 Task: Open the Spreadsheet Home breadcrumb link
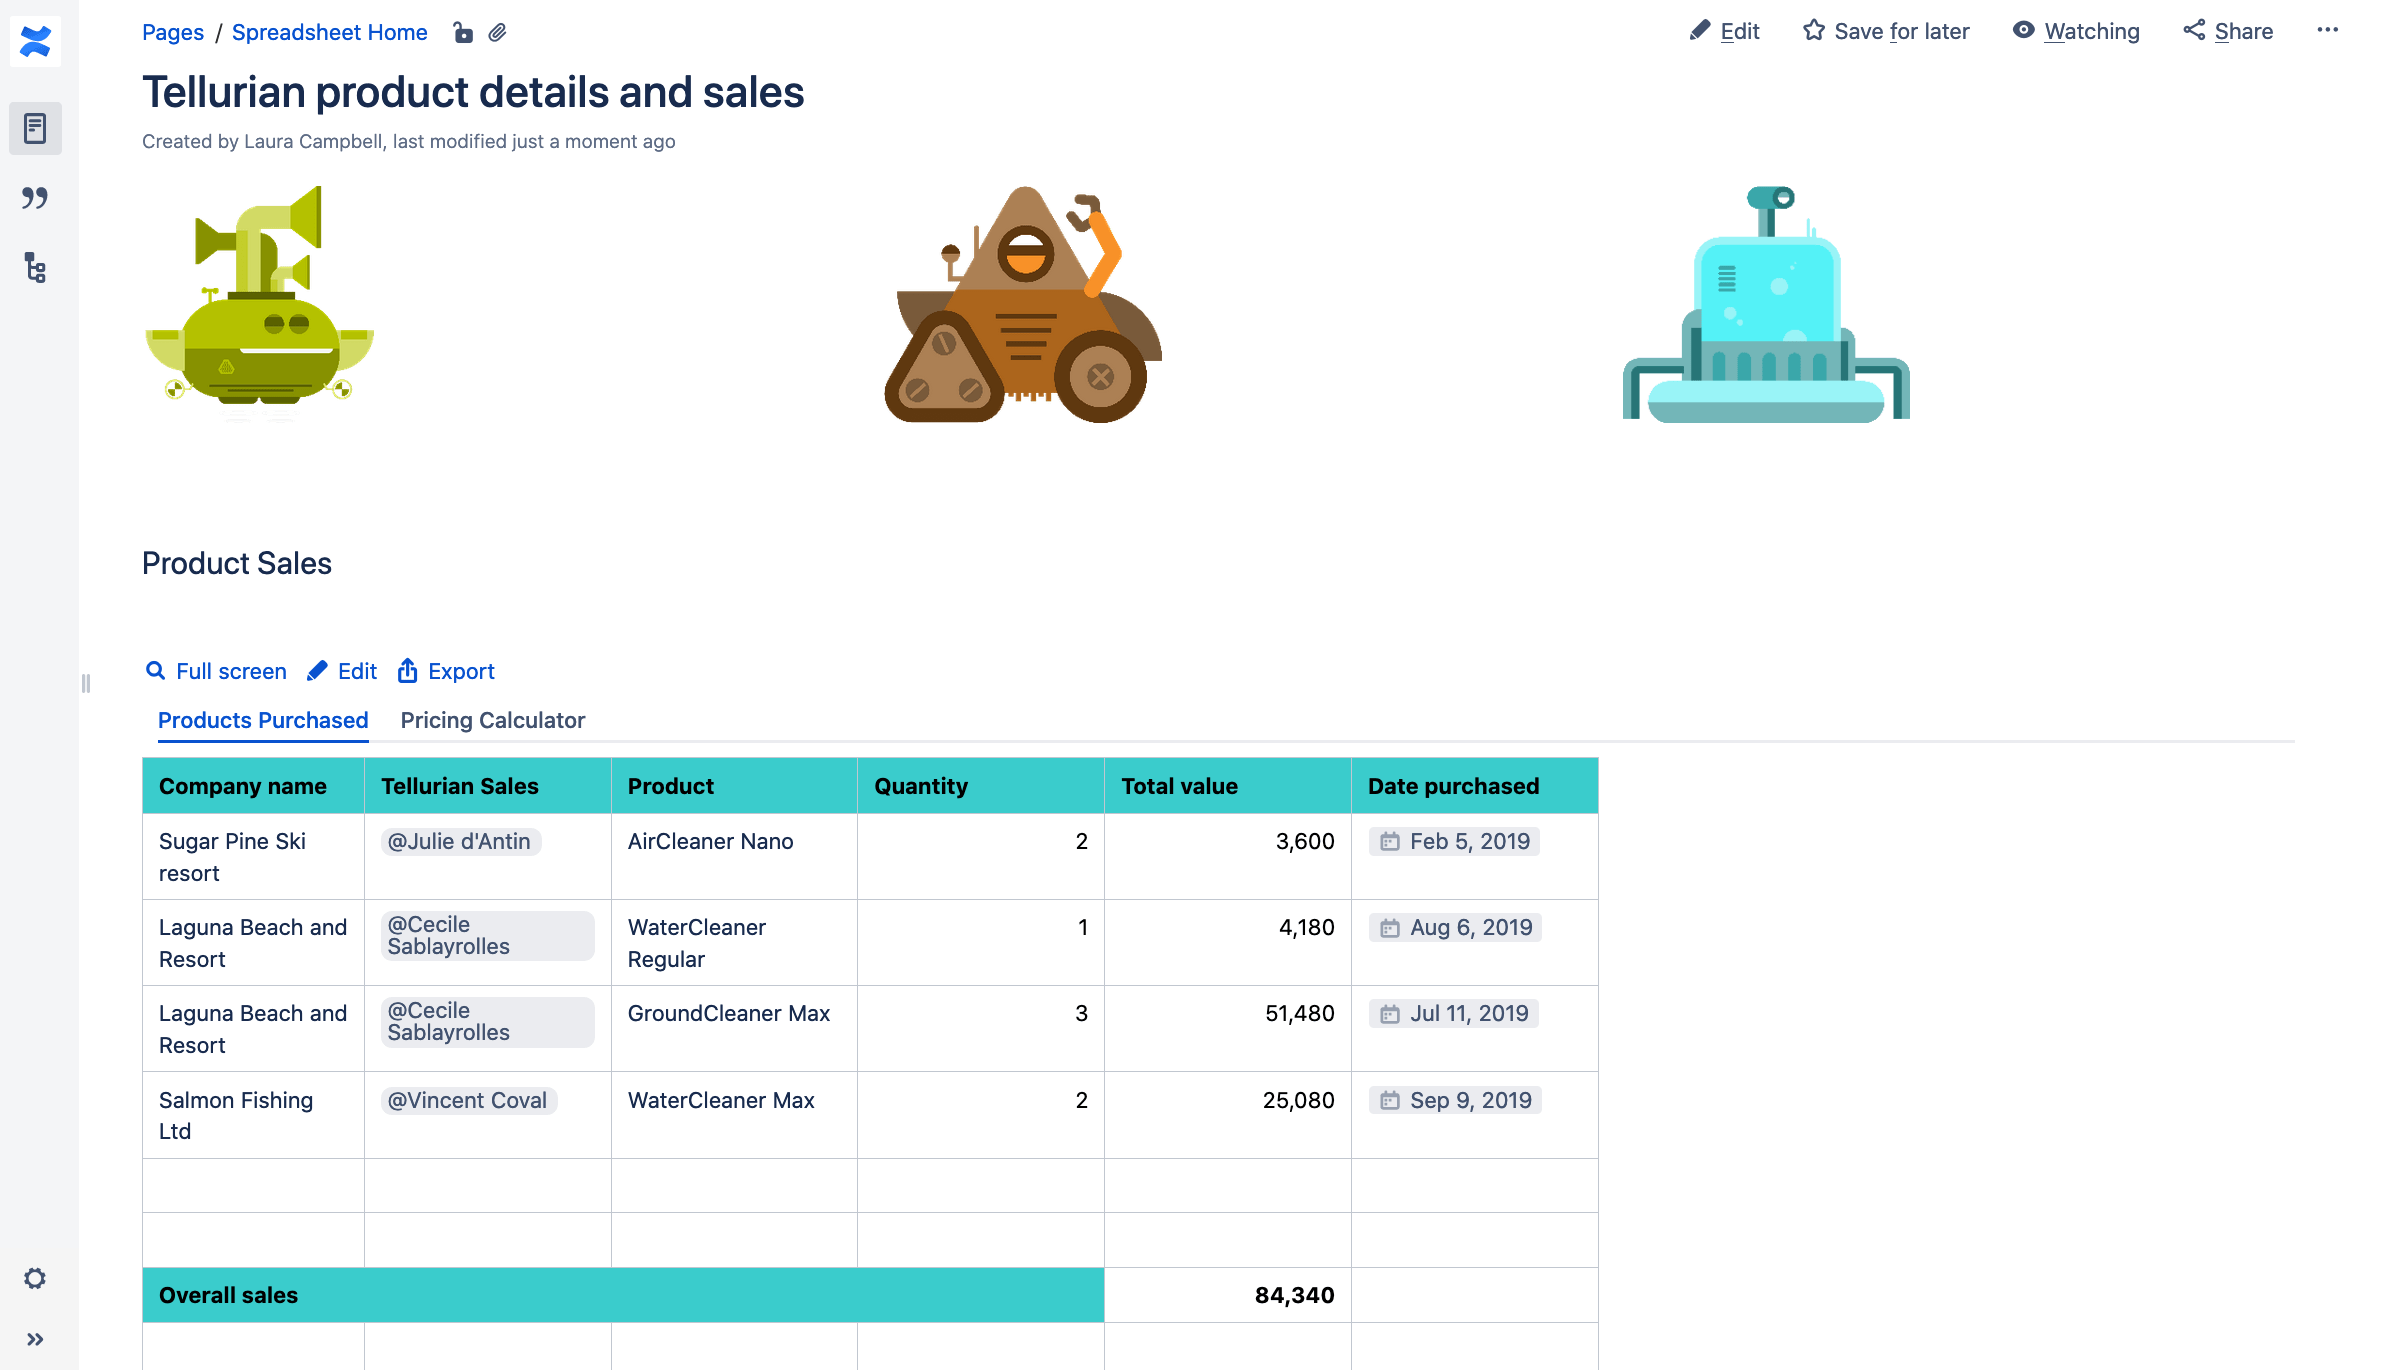pos(330,32)
